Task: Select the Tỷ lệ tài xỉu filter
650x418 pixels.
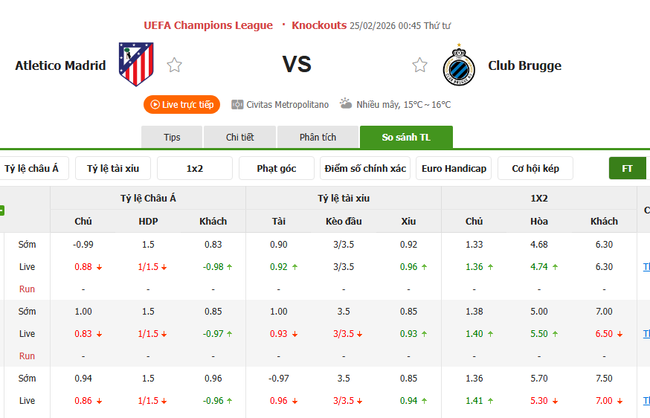Action: [112, 168]
